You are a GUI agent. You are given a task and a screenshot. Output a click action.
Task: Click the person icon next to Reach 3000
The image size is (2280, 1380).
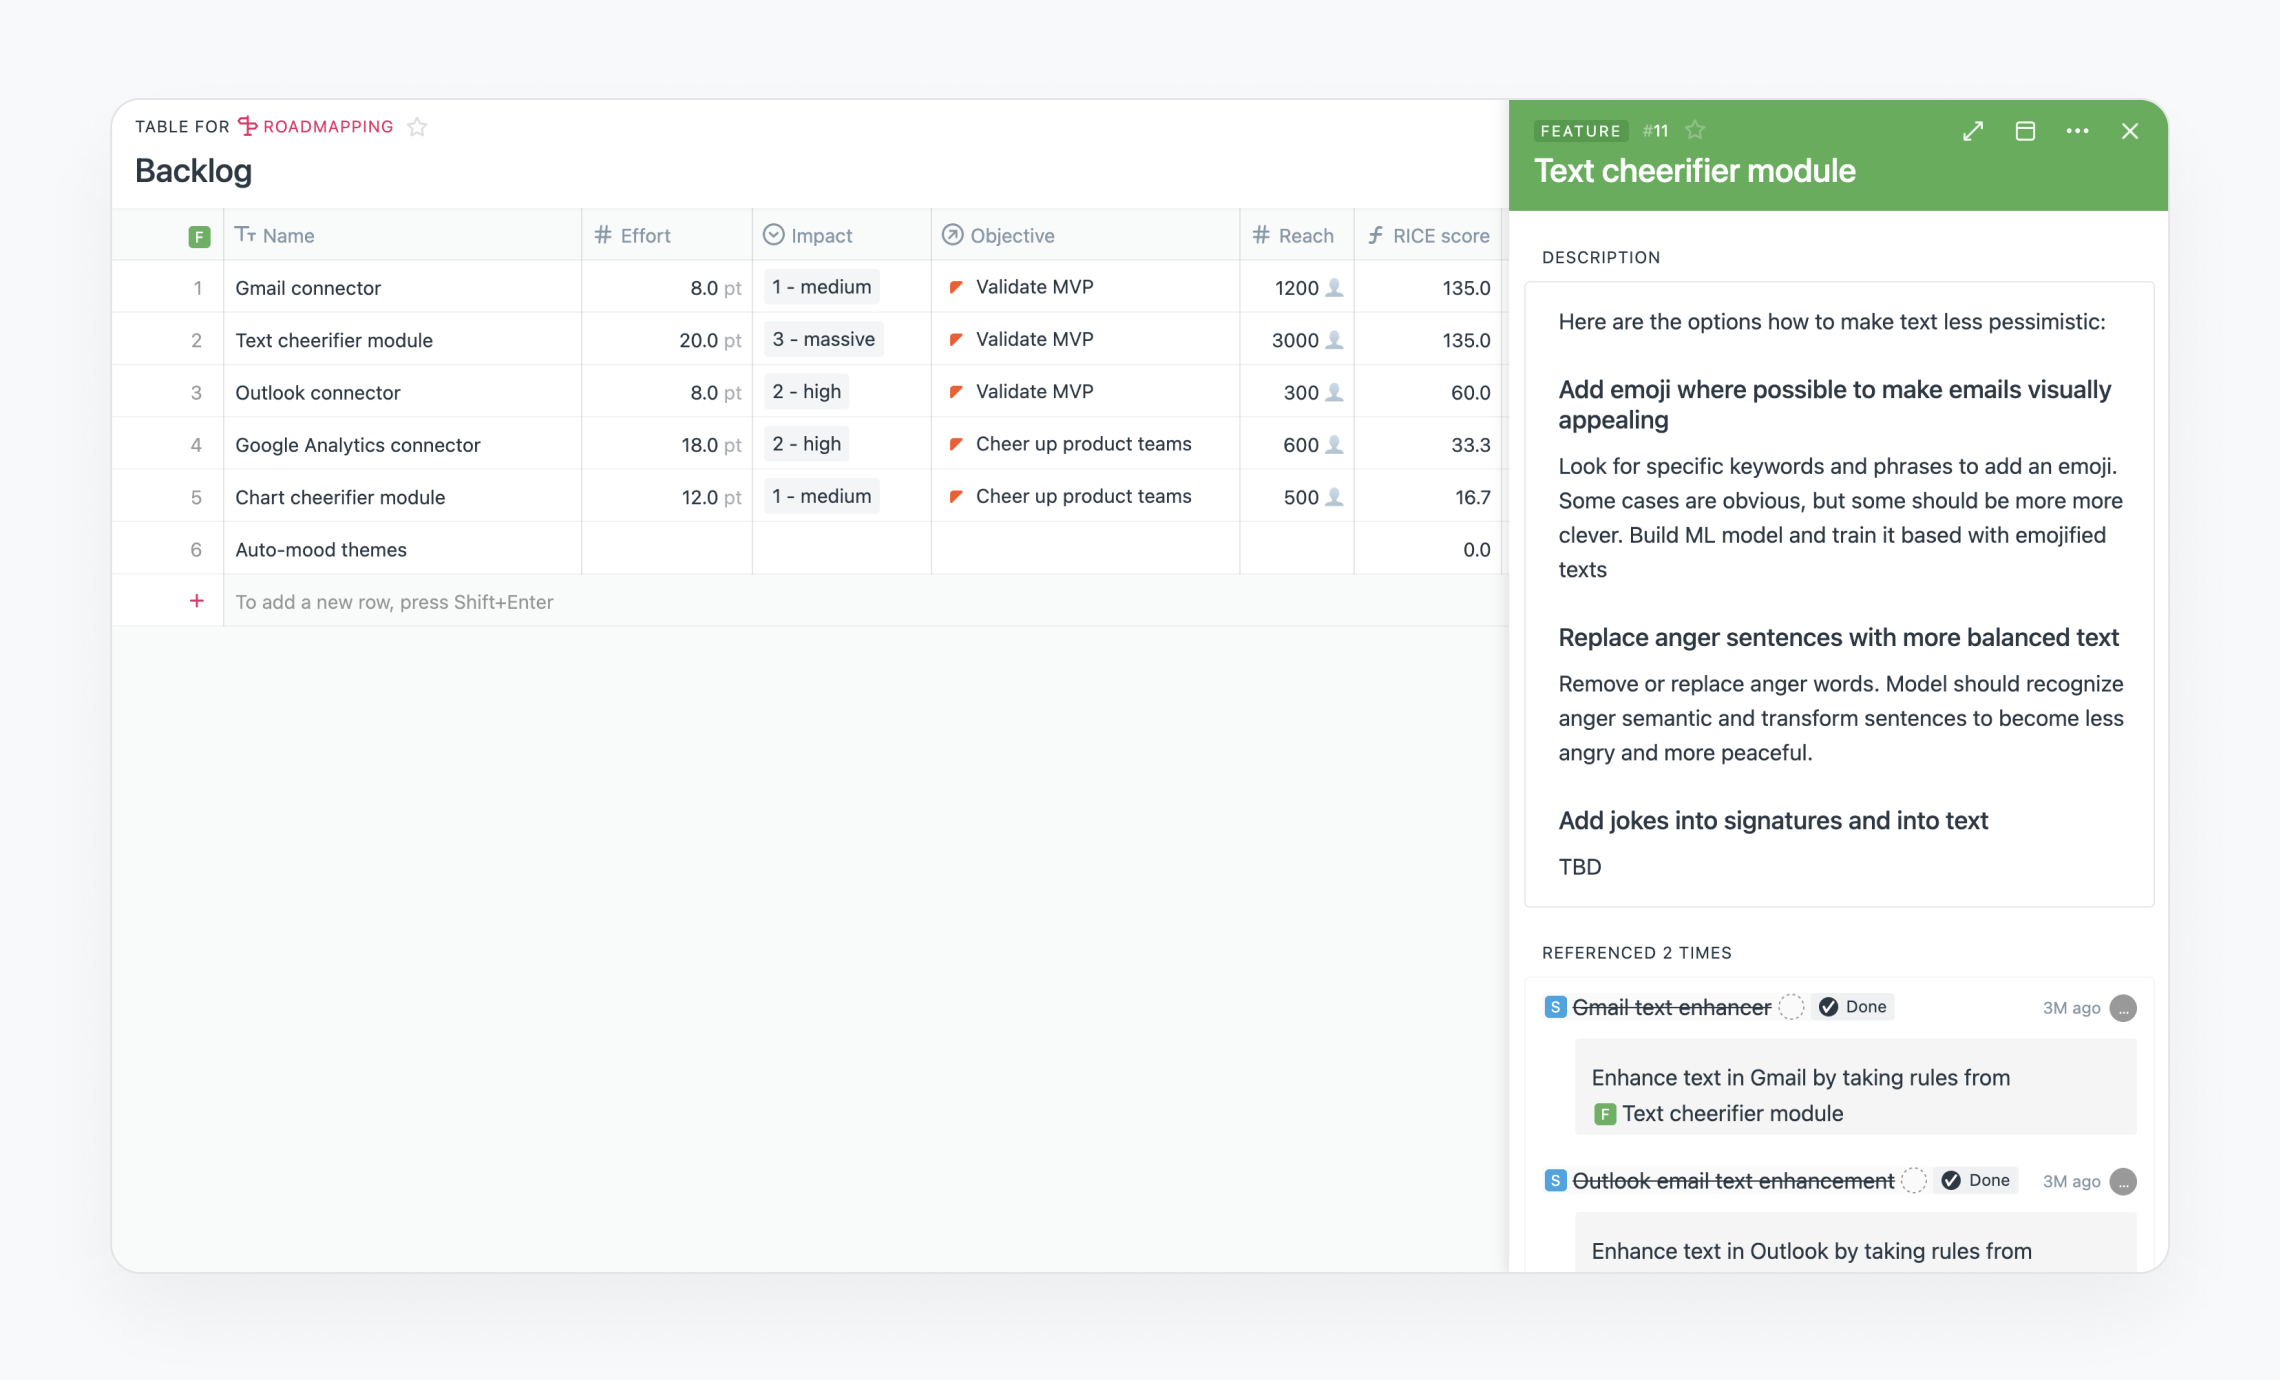pos(1334,340)
